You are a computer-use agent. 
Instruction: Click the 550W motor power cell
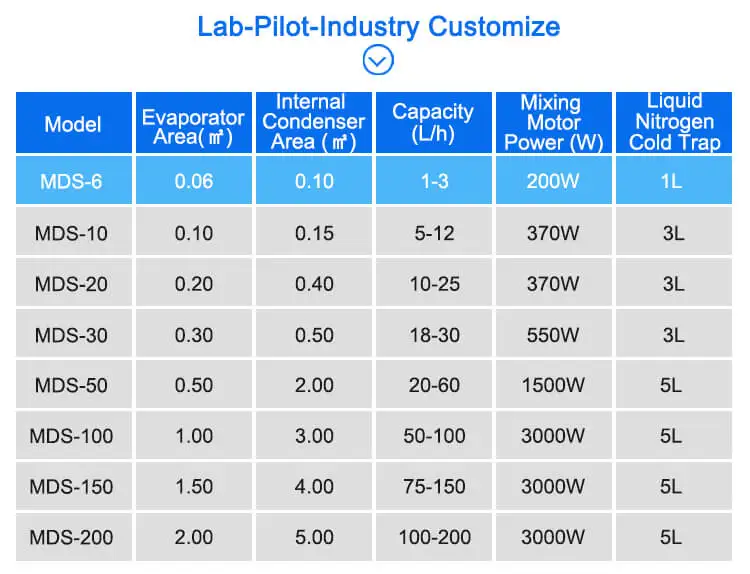coord(553,335)
